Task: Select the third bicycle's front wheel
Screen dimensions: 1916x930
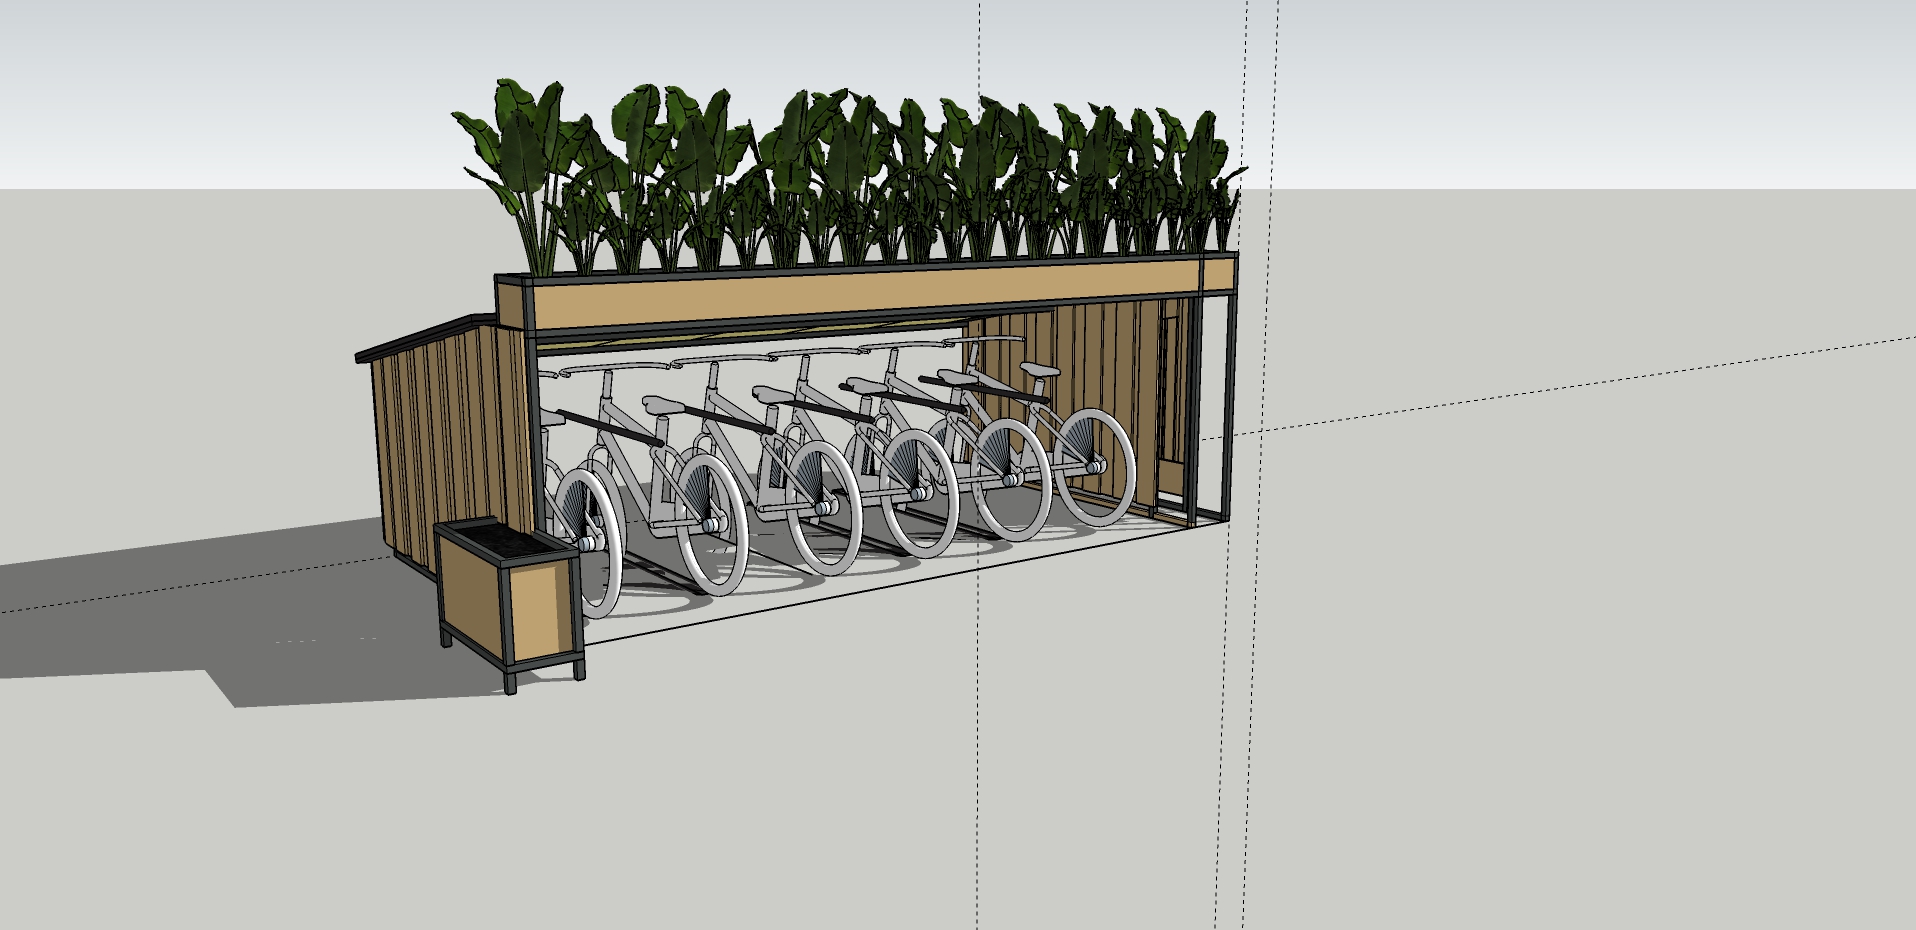Action: click(823, 508)
